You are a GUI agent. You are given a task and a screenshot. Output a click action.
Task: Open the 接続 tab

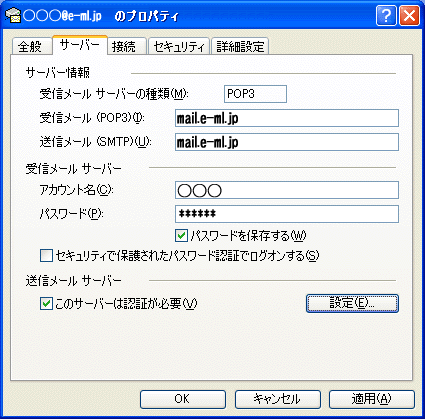point(127,46)
